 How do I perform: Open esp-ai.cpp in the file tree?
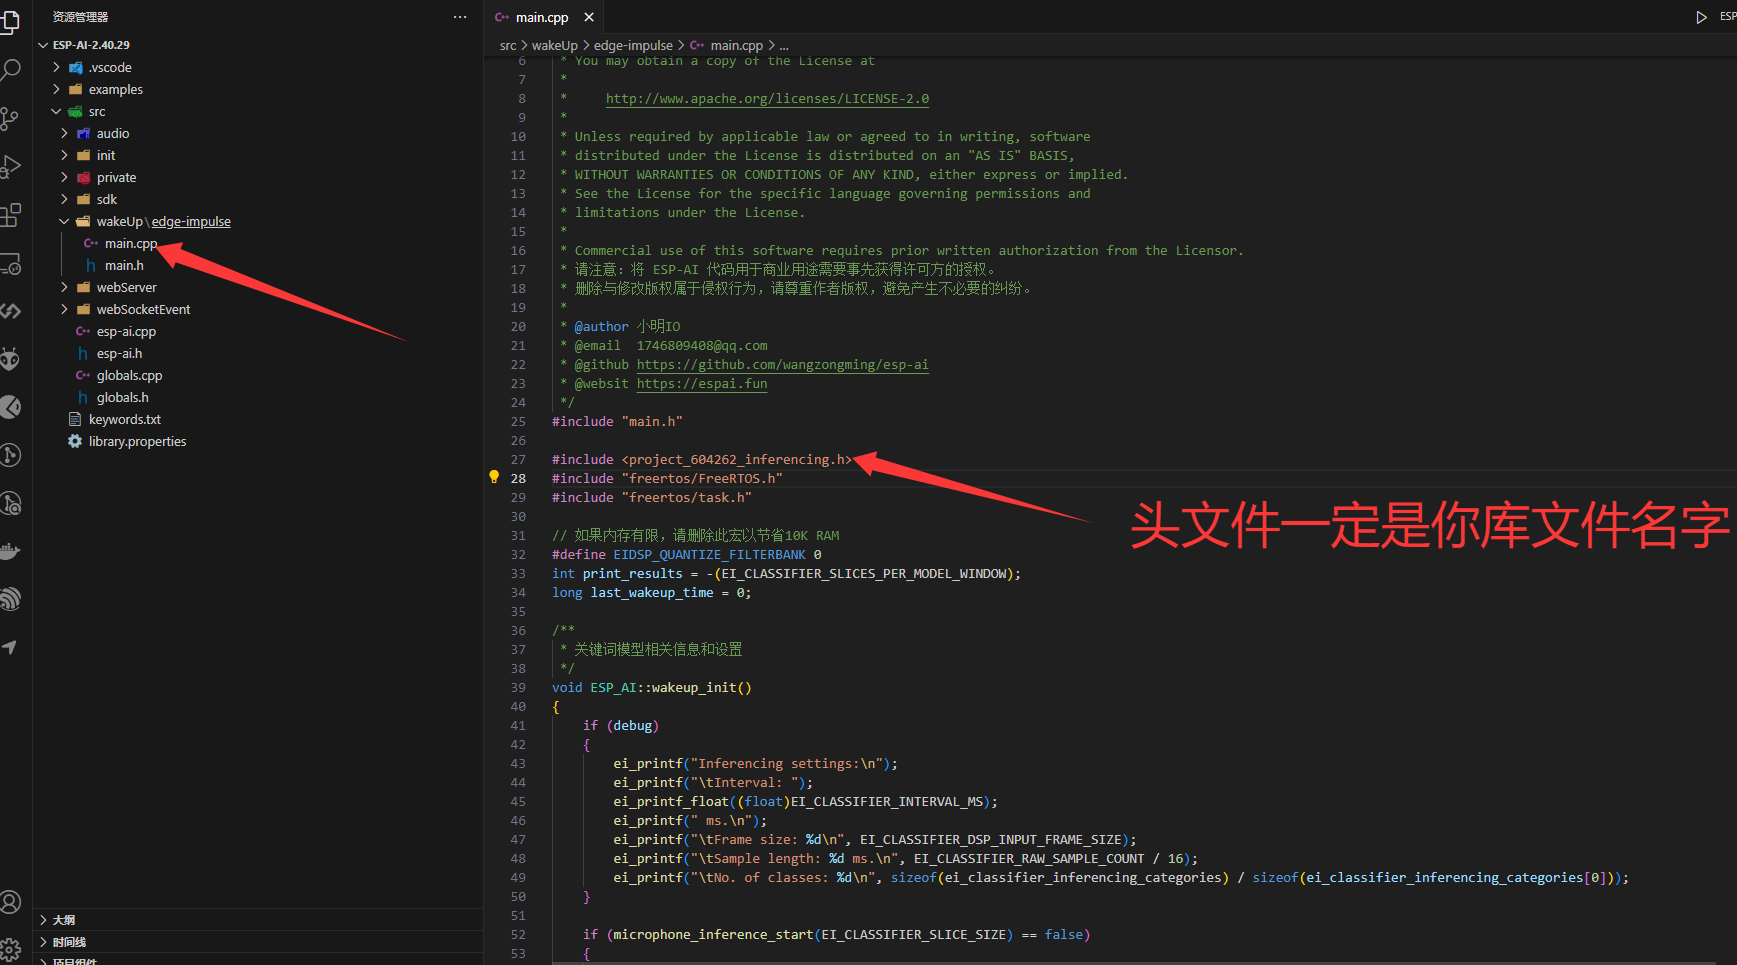[x=126, y=332]
